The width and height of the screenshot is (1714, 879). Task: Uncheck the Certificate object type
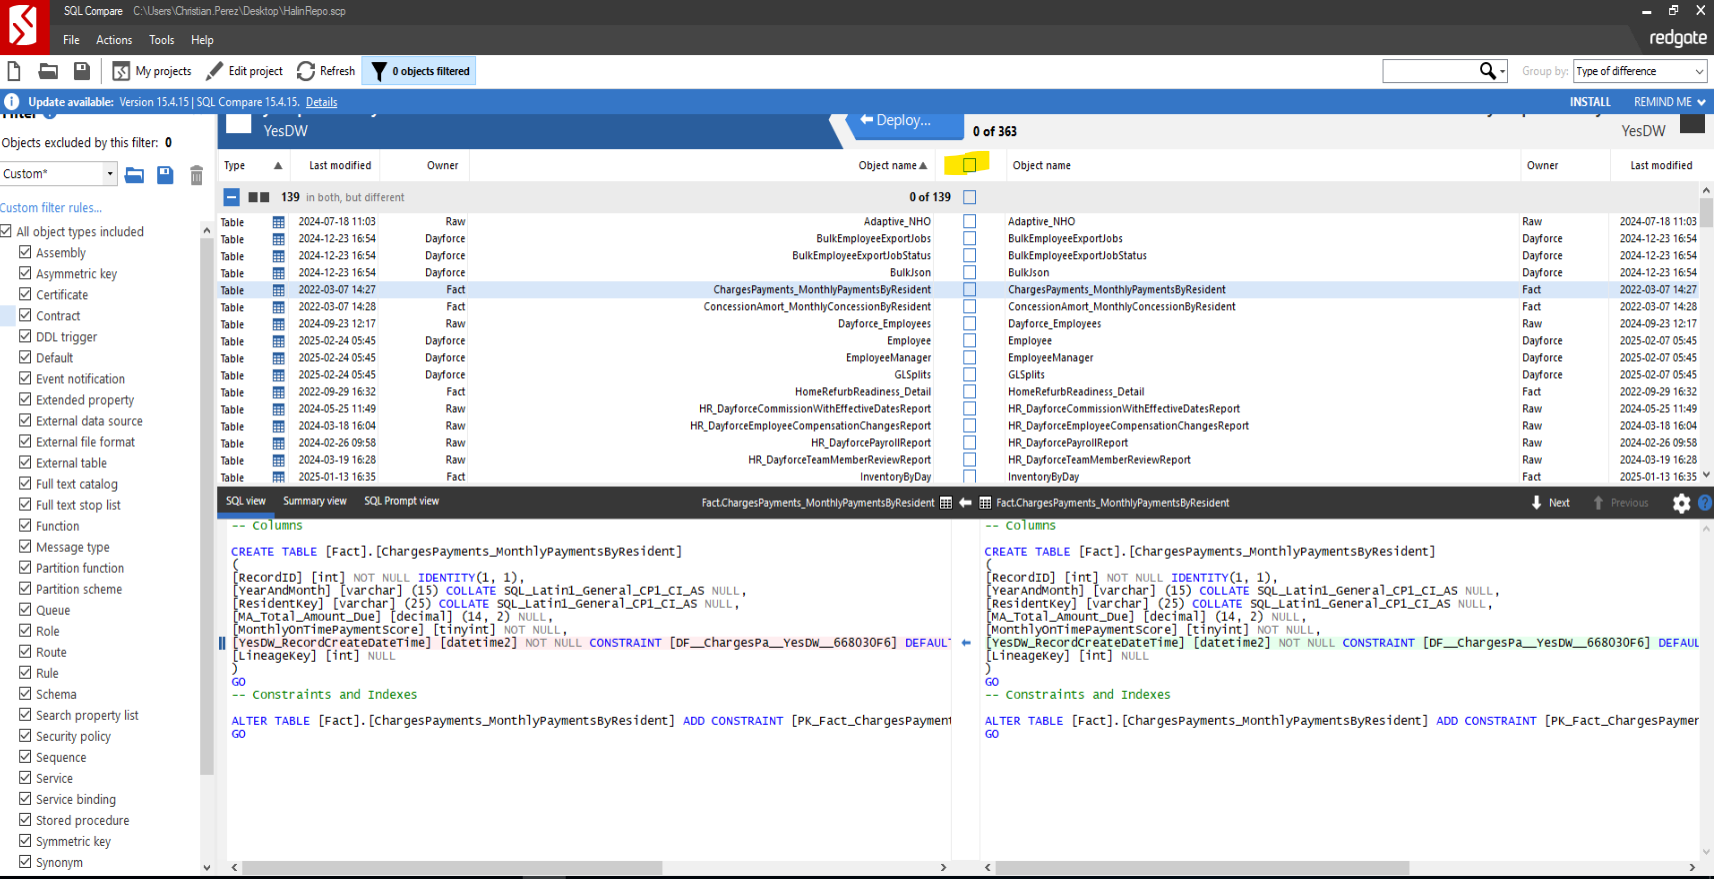(25, 294)
